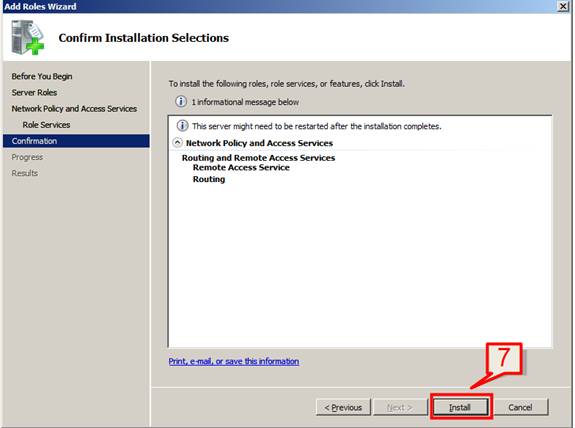The image size is (575, 428).
Task: Open Print, e-mail, or save this information link
Action: (234, 361)
